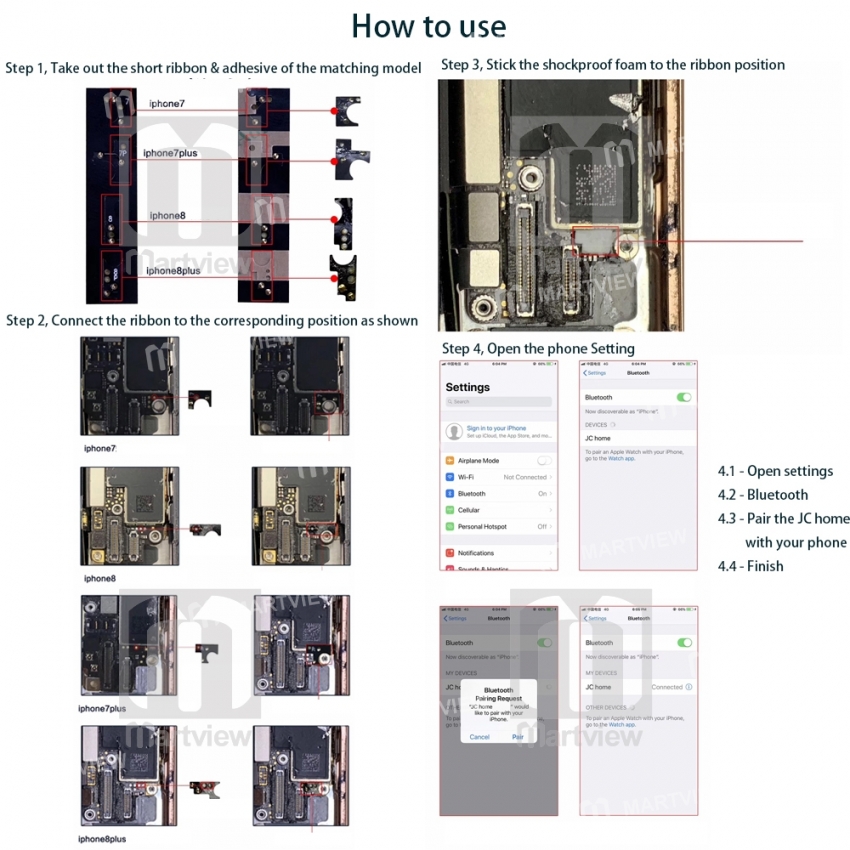Tap the Search field in Settings
The height and width of the screenshot is (850, 850).
(499, 402)
